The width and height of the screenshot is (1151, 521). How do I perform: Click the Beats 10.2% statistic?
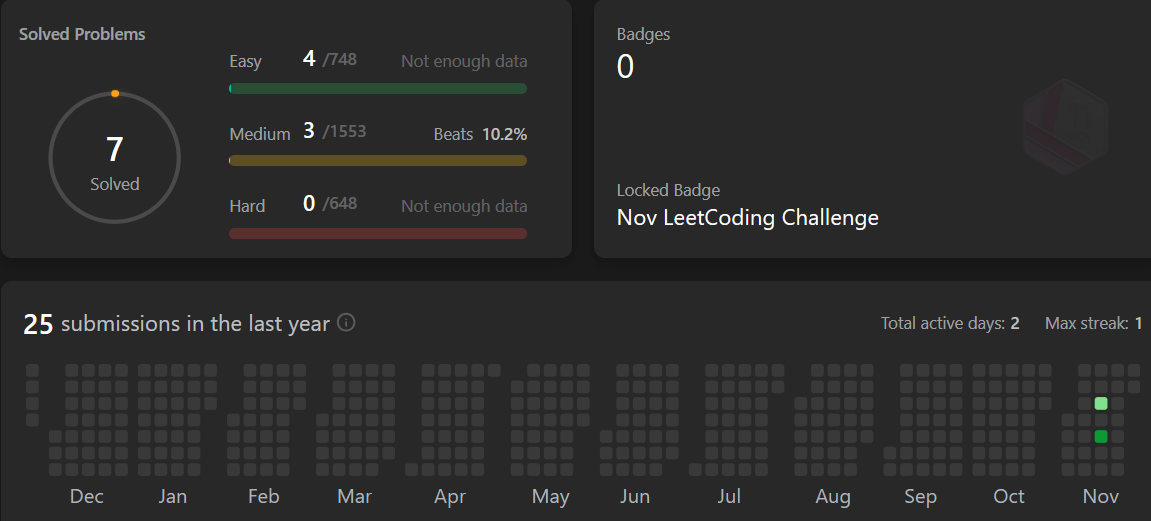click(x=480, y=134)
